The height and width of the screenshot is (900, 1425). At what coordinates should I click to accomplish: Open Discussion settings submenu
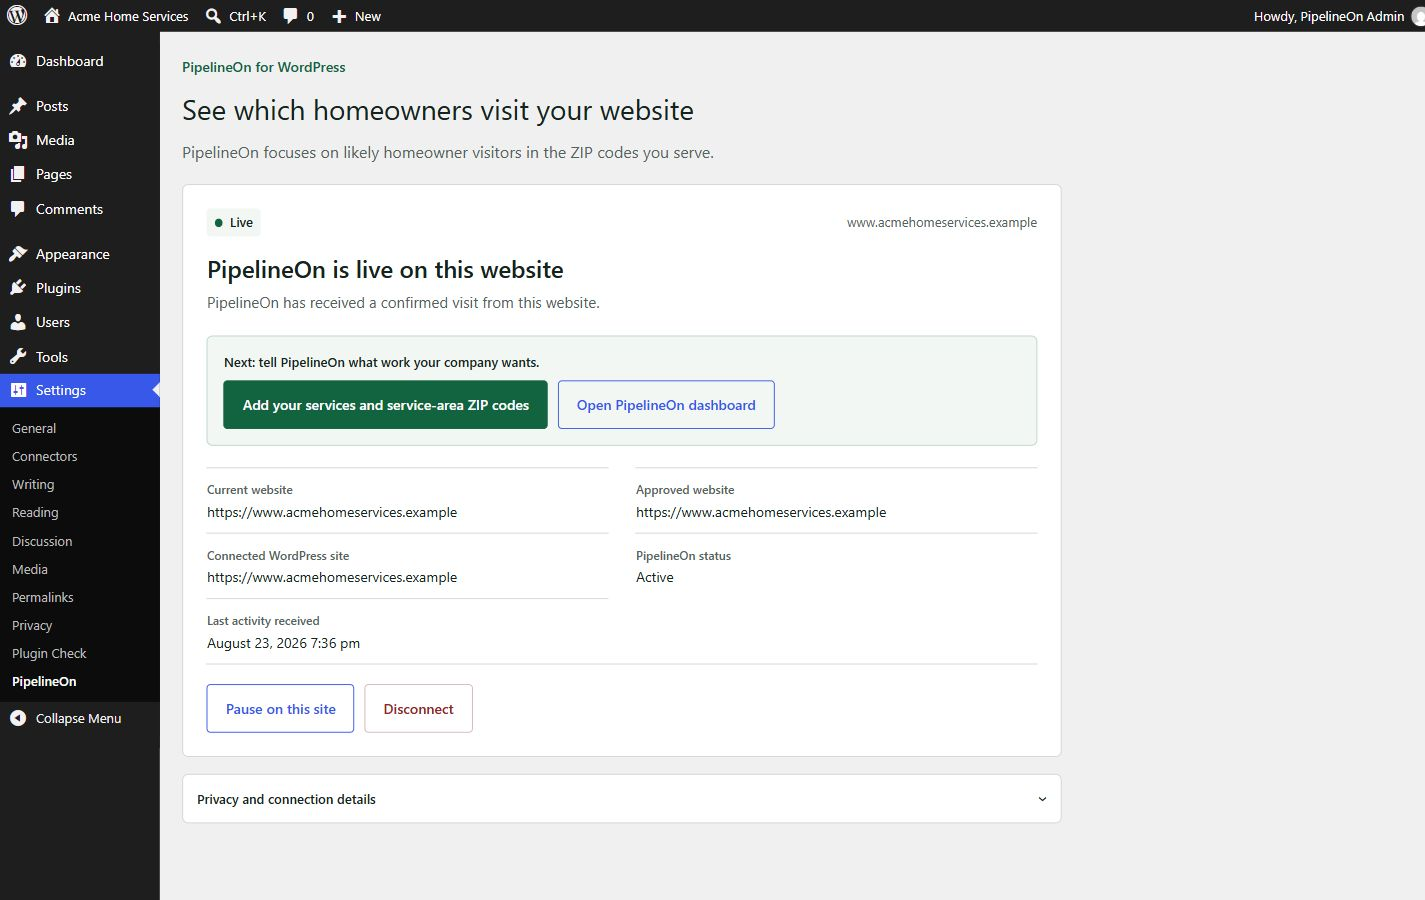pyautogui.click(x=42, y=541)
